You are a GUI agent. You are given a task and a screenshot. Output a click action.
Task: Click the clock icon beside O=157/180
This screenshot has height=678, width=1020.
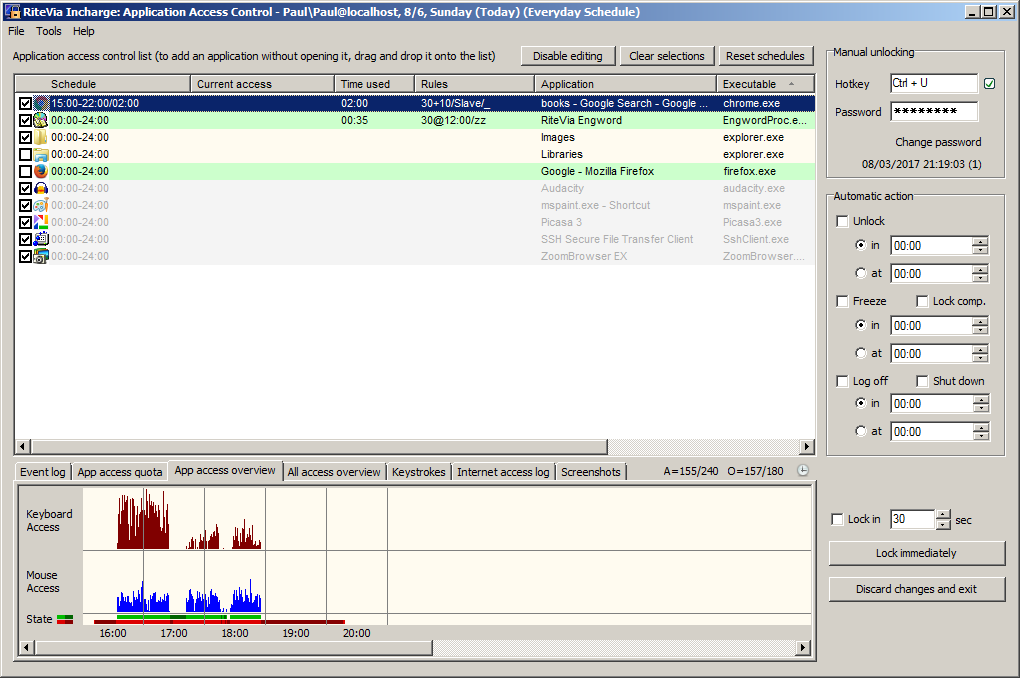click(x=803, y=471)
